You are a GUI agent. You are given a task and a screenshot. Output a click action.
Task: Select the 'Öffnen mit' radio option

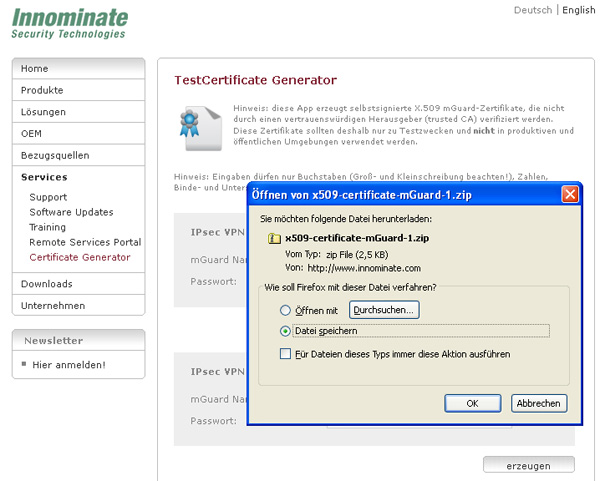(287, 310)
